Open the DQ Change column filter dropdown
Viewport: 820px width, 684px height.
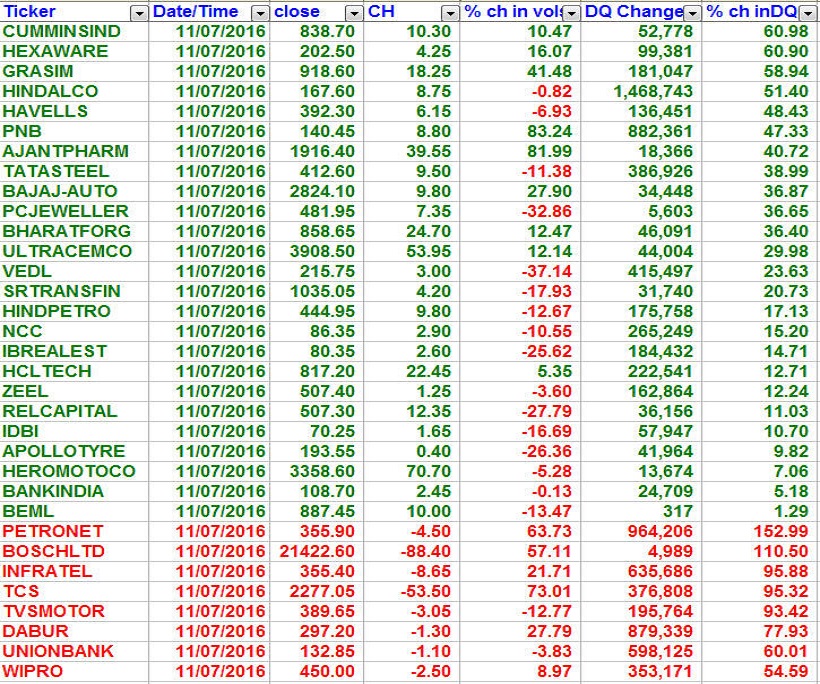point(692,12)
